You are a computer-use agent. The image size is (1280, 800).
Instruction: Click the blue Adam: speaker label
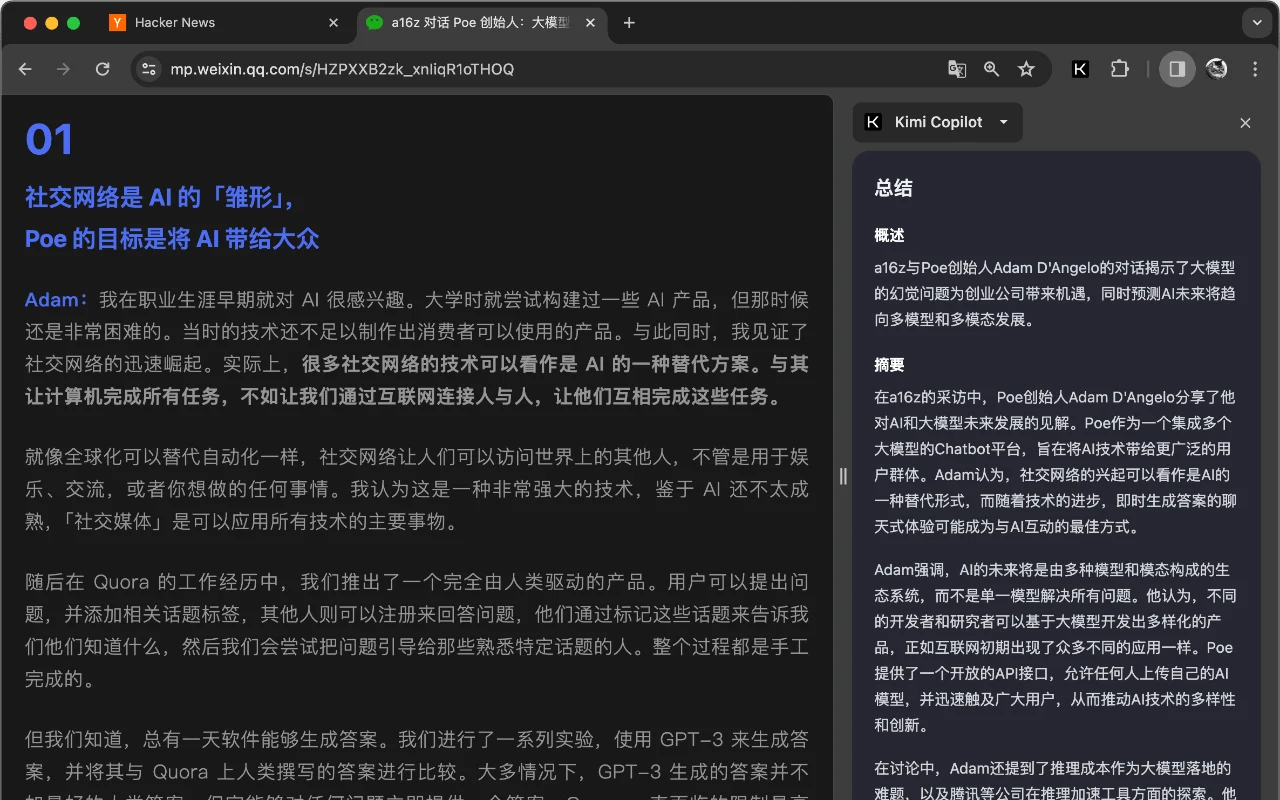(x=57, y=299)
